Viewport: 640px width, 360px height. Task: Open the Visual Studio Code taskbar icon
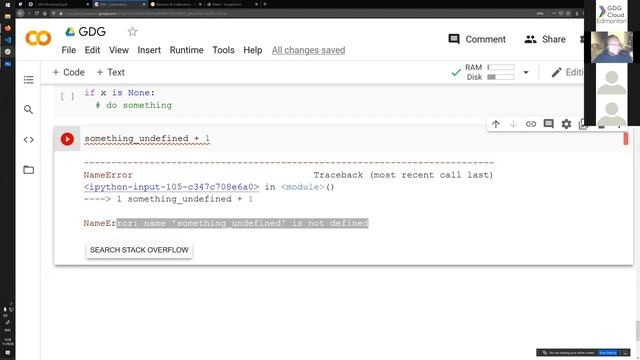click(7, 40)
